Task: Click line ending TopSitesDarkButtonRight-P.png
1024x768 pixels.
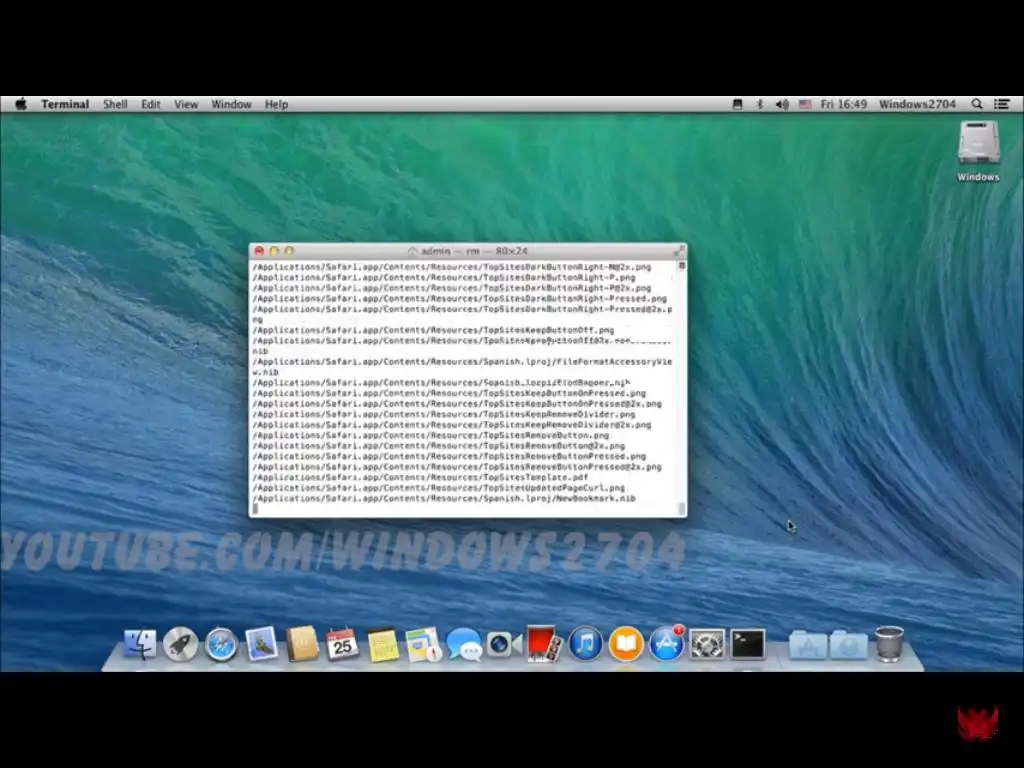Action: tap(444, 277)
